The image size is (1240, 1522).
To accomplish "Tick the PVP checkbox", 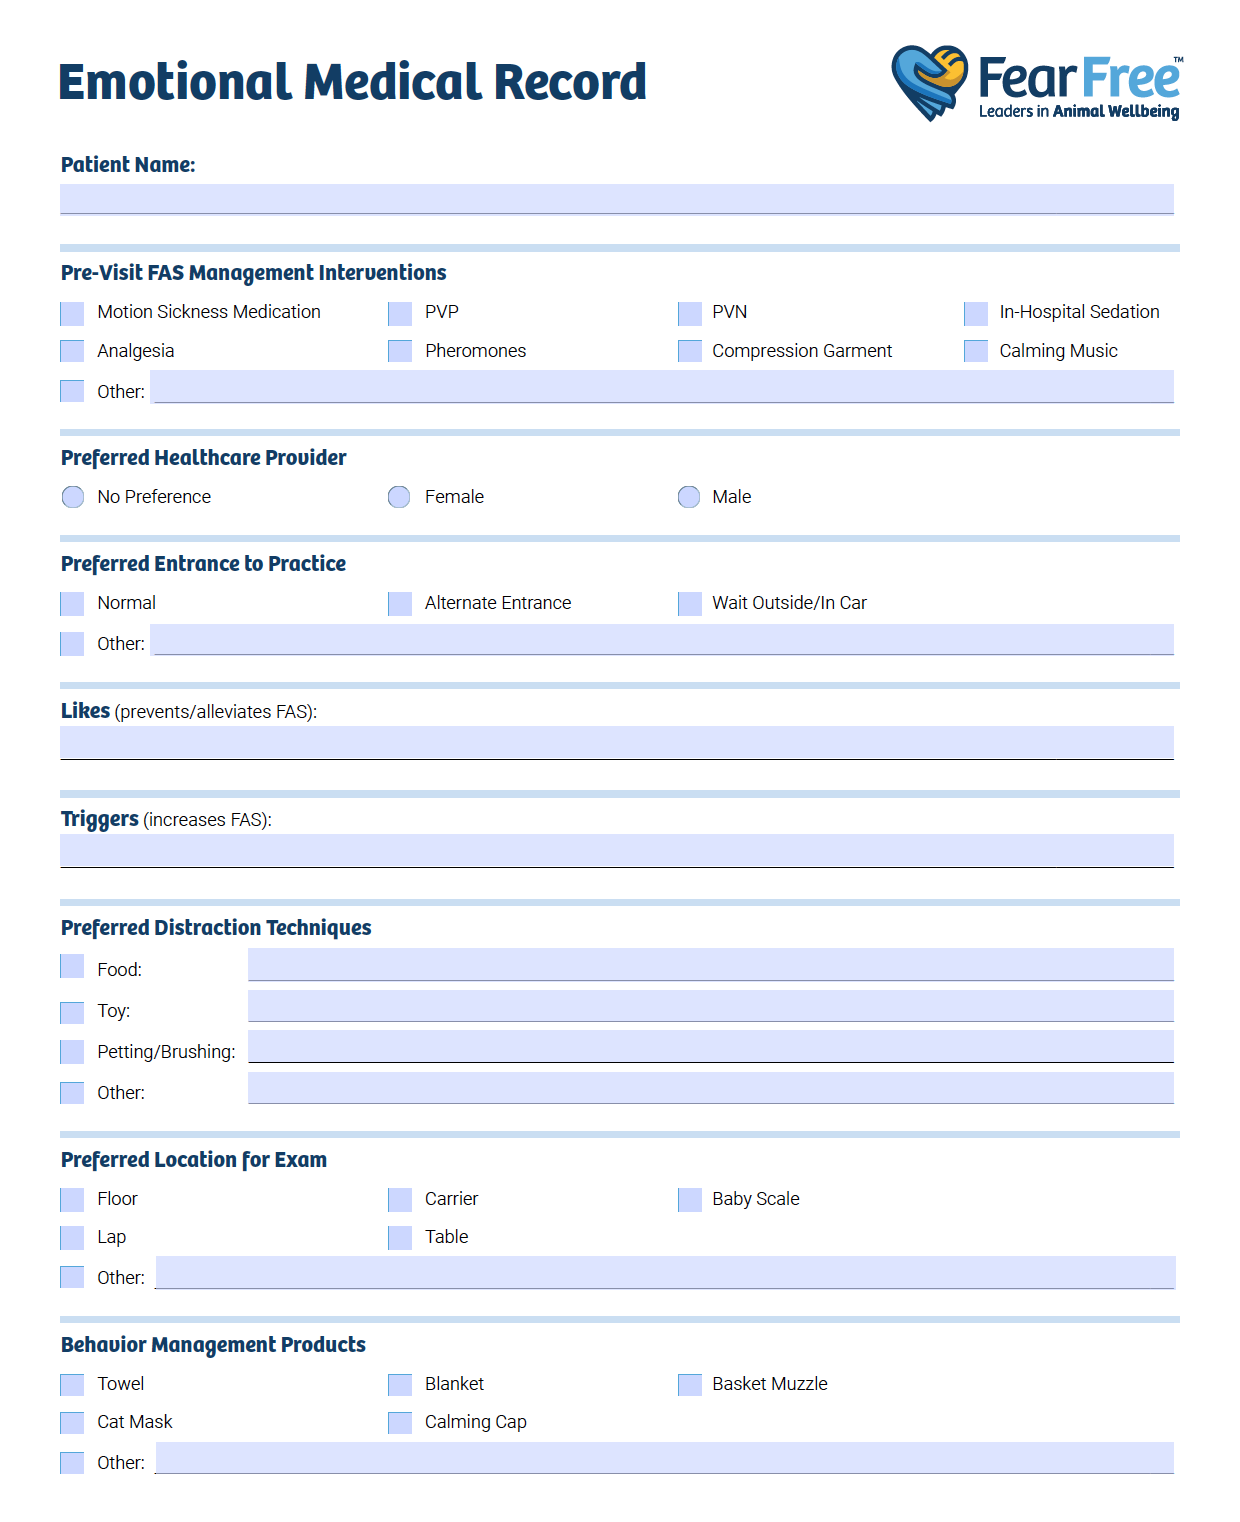I will pos(400,314).
